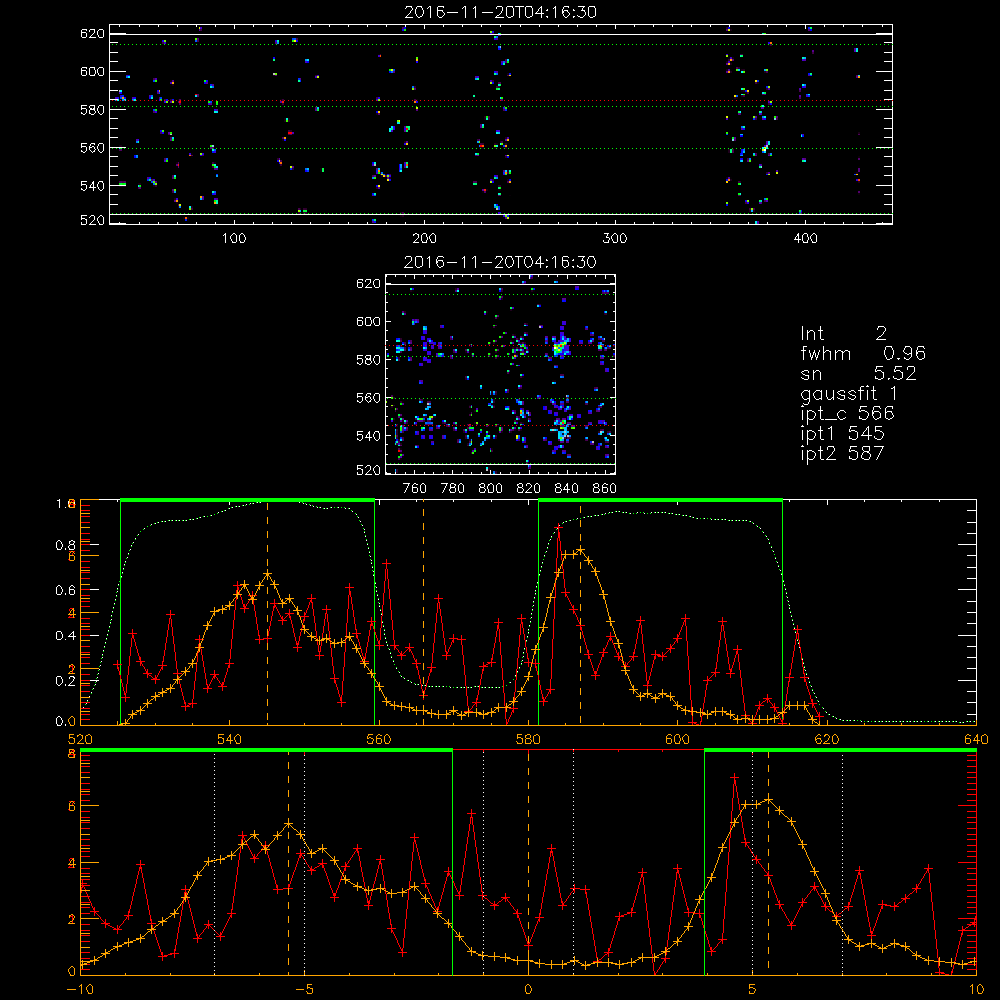Select the '0.4' y-axis tick label
1000x1000 pixels.
[x=66, y=636]
